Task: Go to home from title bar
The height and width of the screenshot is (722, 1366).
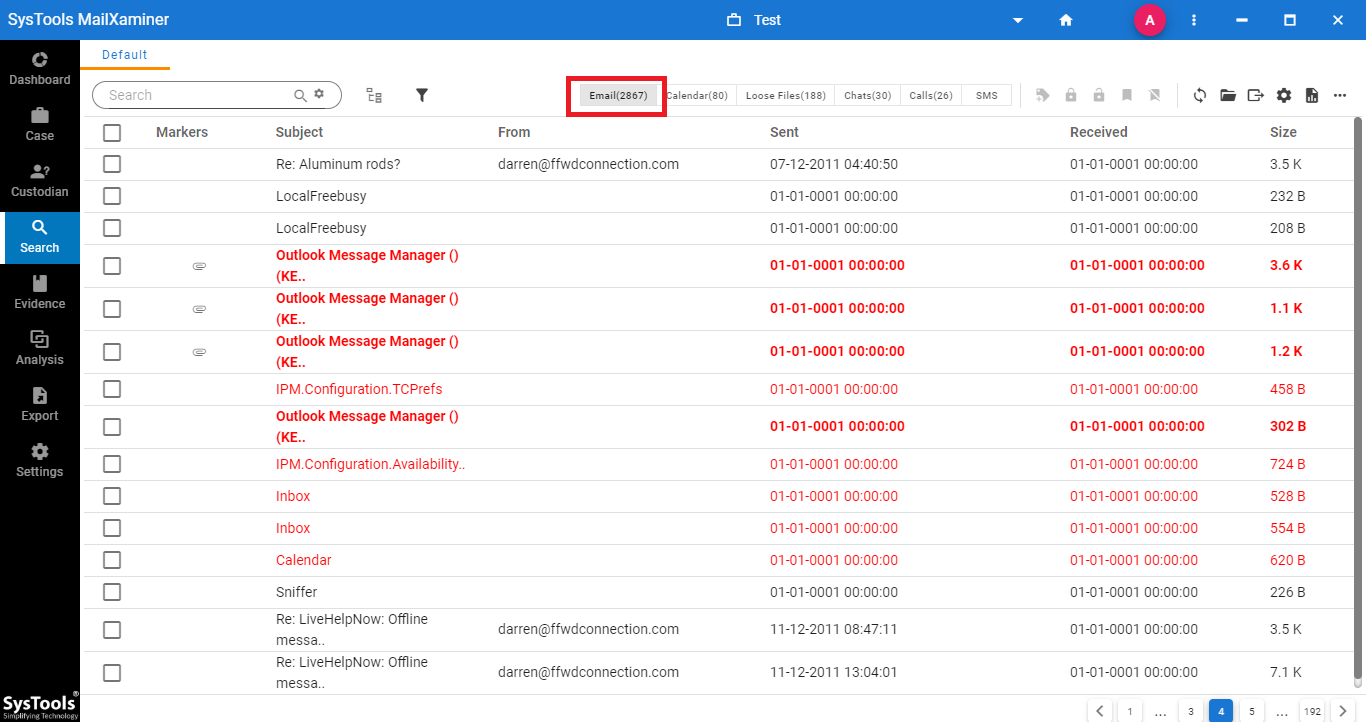Action: [x=1066, y=20]
